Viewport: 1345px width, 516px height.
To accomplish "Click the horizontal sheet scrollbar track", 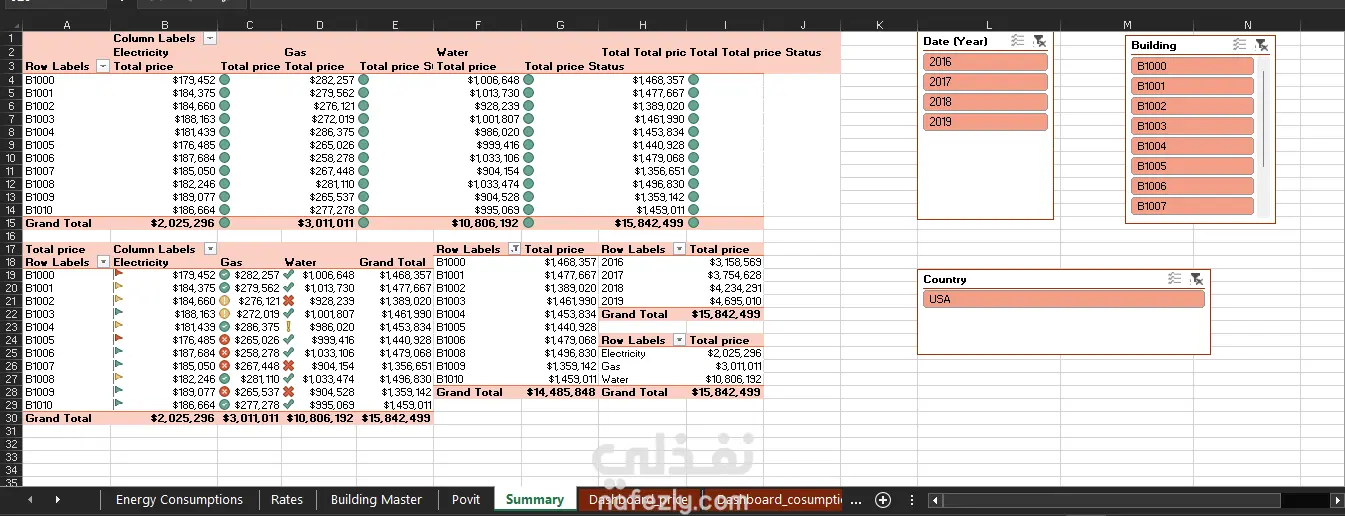I will [1135, 499].
